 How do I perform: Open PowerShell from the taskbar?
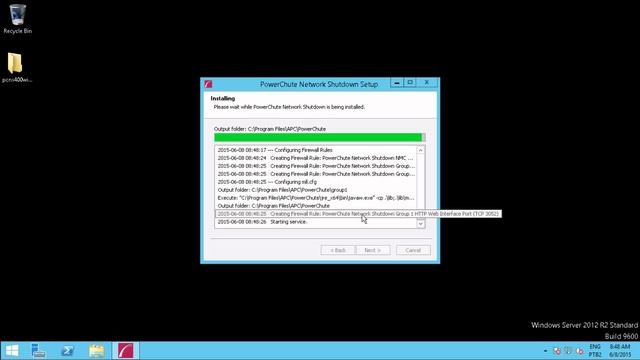(67, 351)
